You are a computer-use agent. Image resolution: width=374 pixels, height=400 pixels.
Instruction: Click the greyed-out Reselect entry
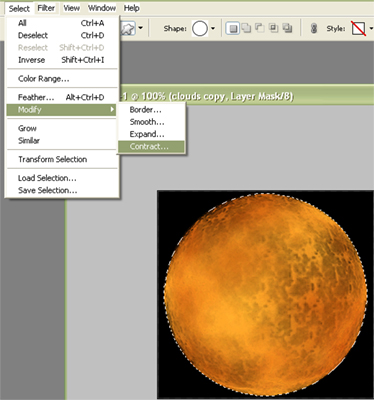62,48
